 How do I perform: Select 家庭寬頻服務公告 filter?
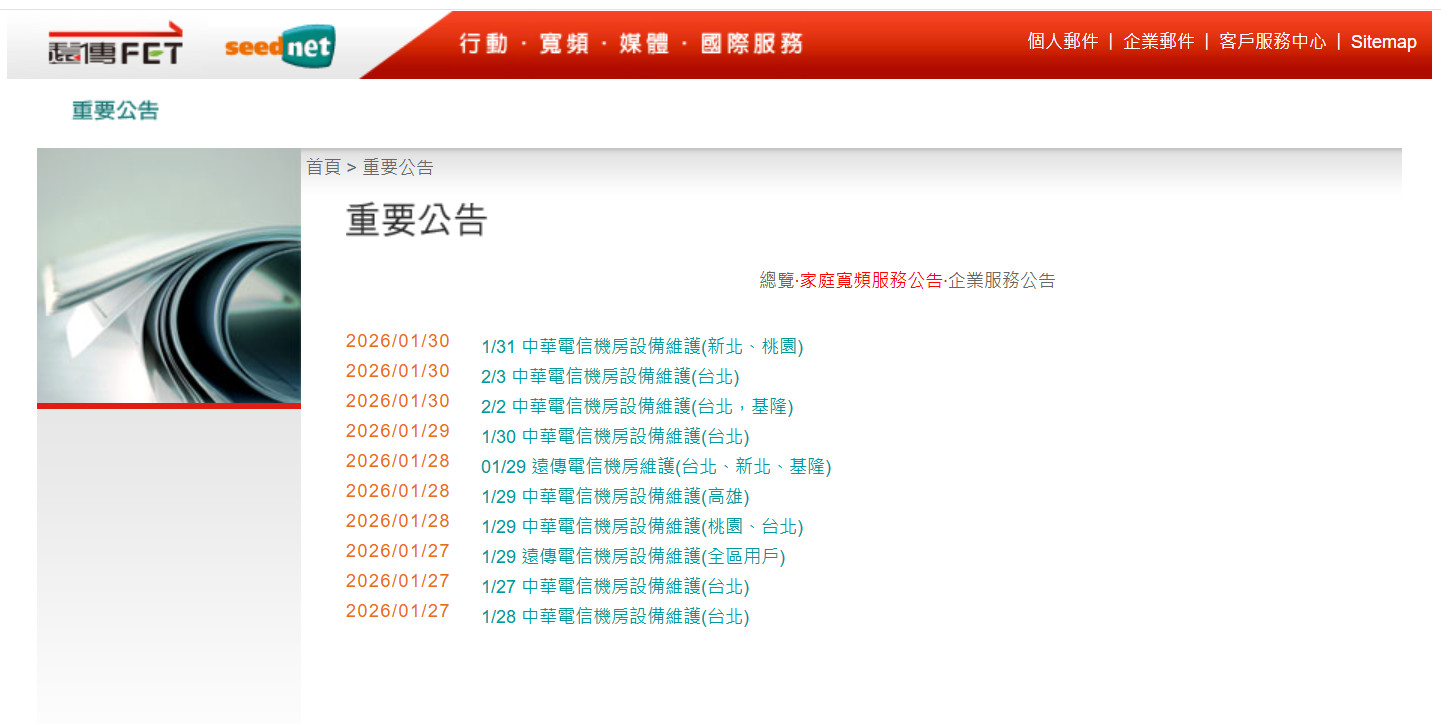(871, 280)
